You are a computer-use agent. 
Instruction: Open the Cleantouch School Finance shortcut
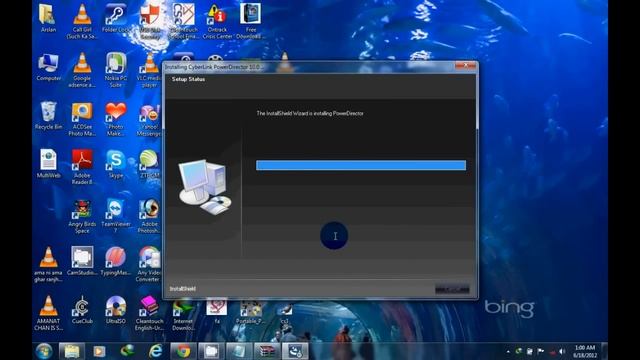[x=183, y=22]
